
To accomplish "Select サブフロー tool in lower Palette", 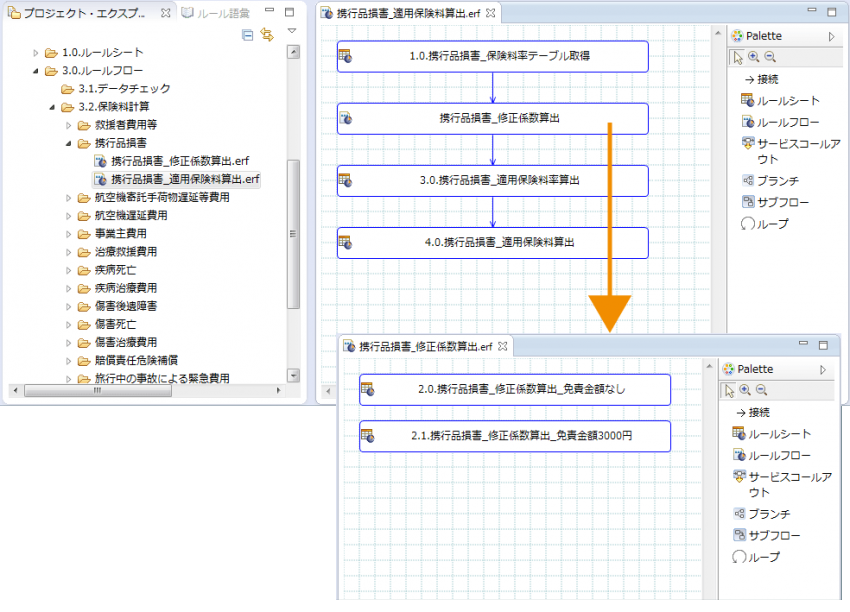I will point(768,535).
